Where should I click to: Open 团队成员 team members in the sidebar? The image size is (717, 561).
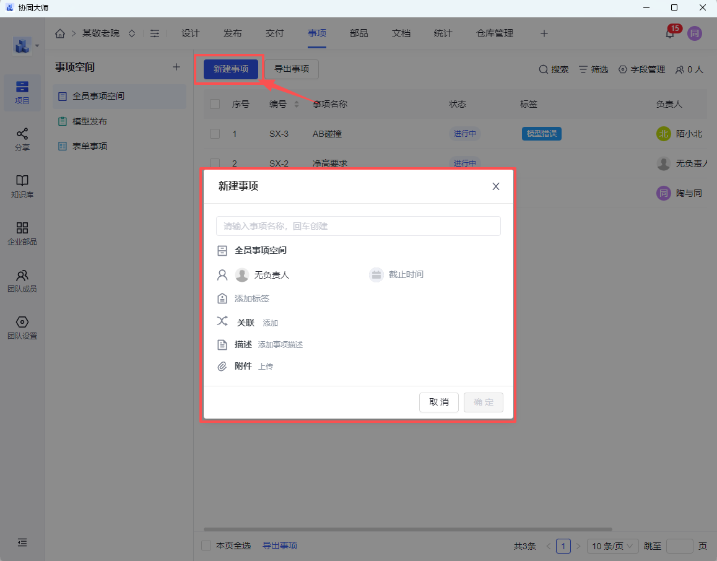click(21, 280)
